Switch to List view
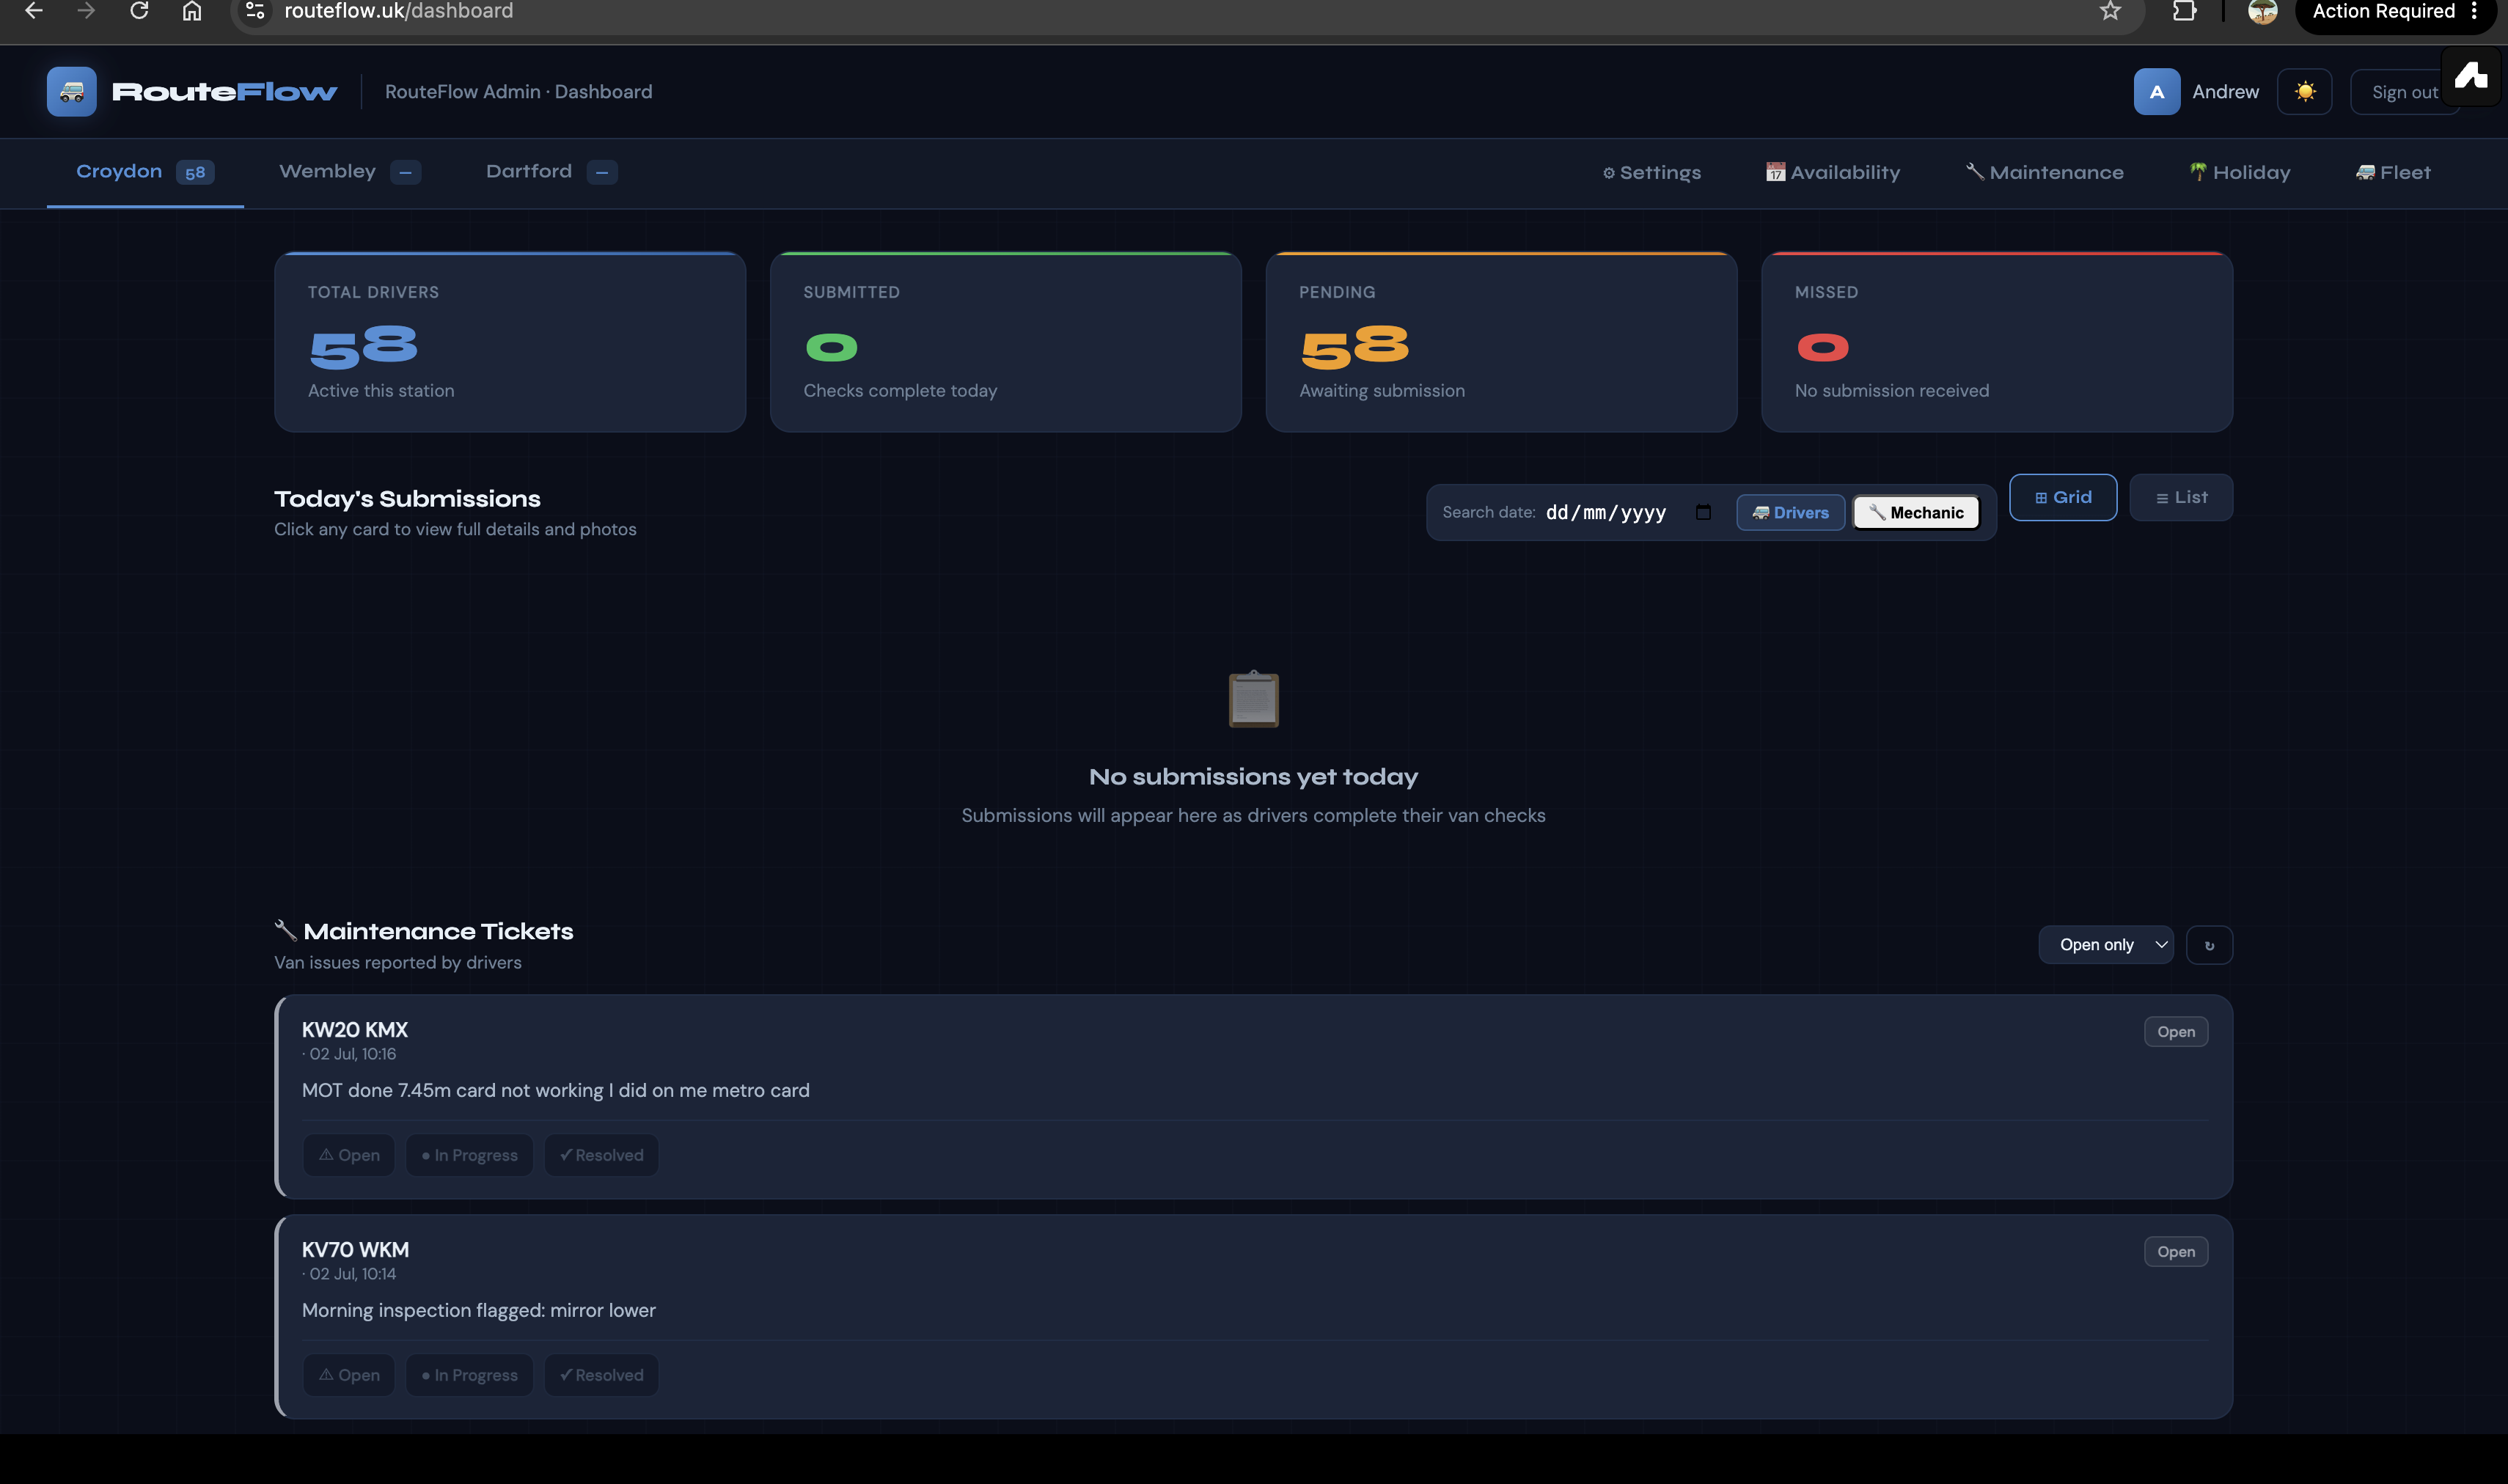2508x1484 pixels. [2181, 497]
